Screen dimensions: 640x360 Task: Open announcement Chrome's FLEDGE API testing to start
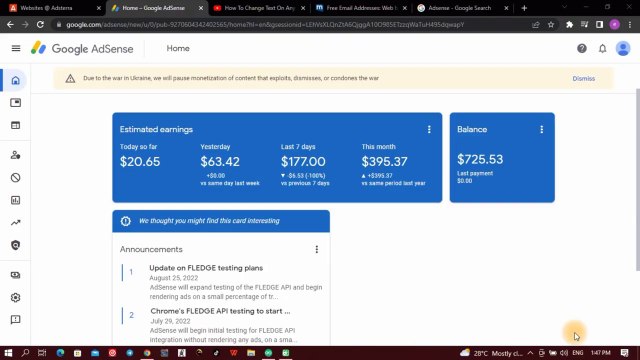click(220, 311)
